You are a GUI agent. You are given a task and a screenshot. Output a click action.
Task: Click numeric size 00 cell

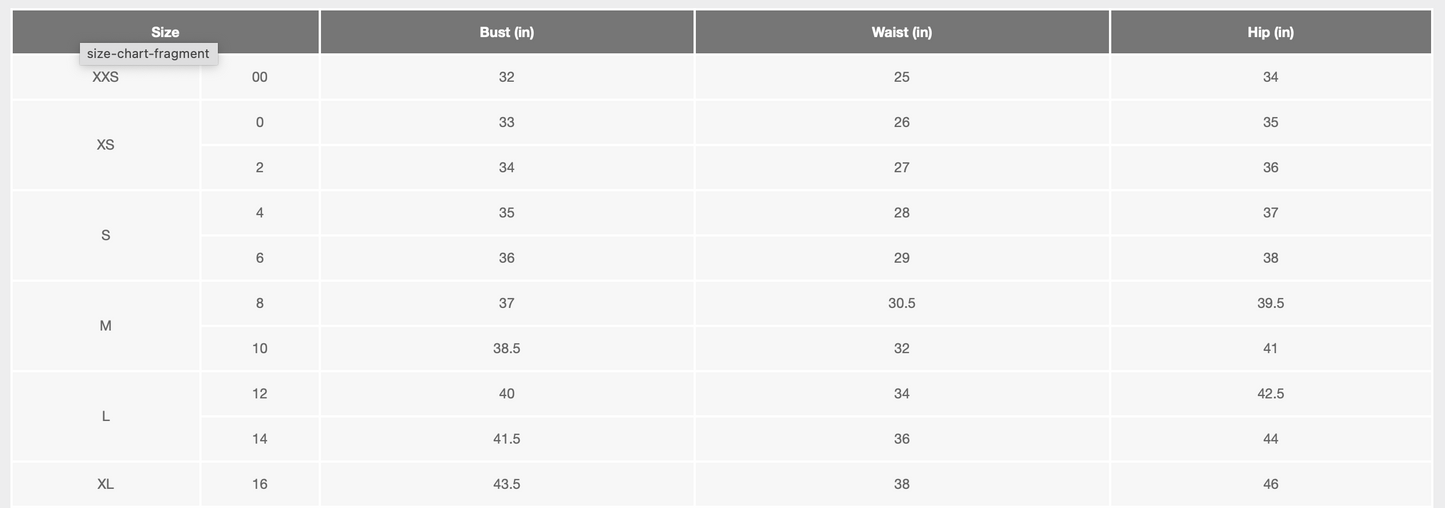(x=260, y=77)
